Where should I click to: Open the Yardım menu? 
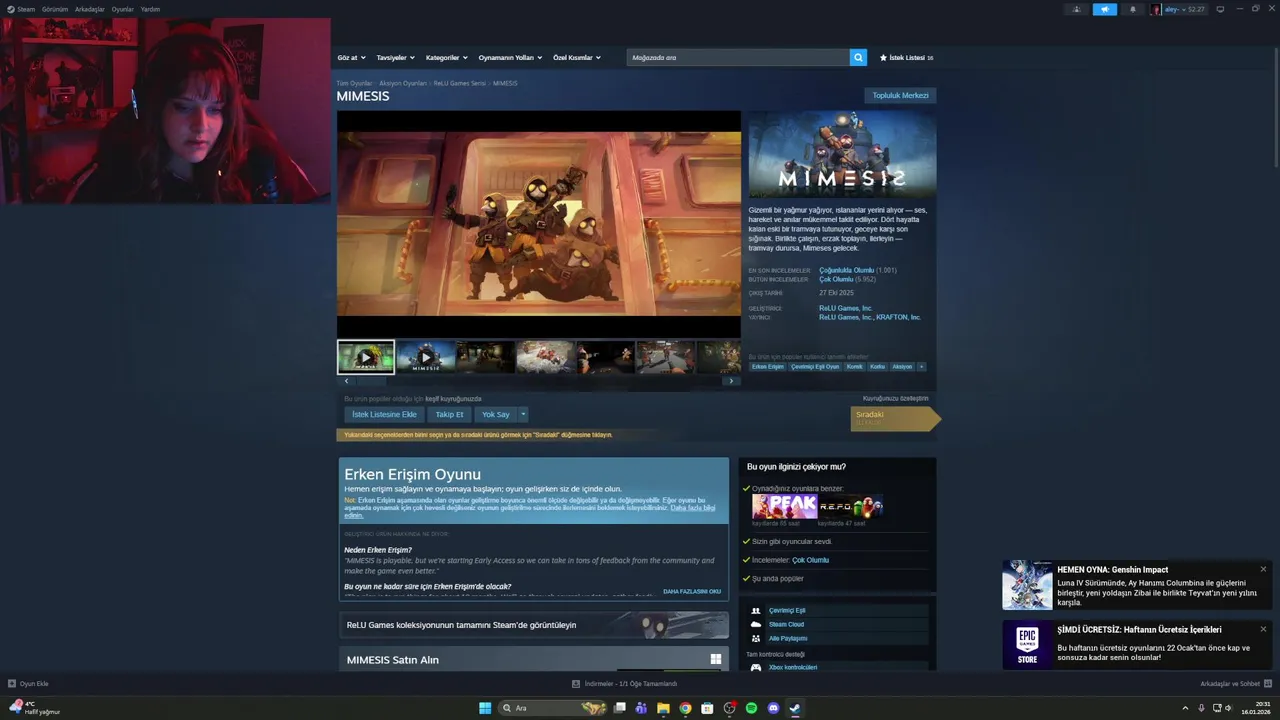150,9
